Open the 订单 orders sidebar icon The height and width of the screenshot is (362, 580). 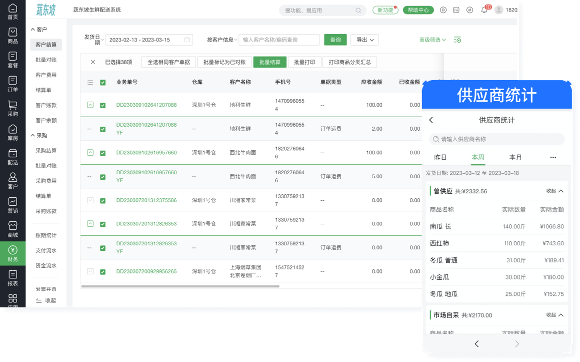pos(13,84)
